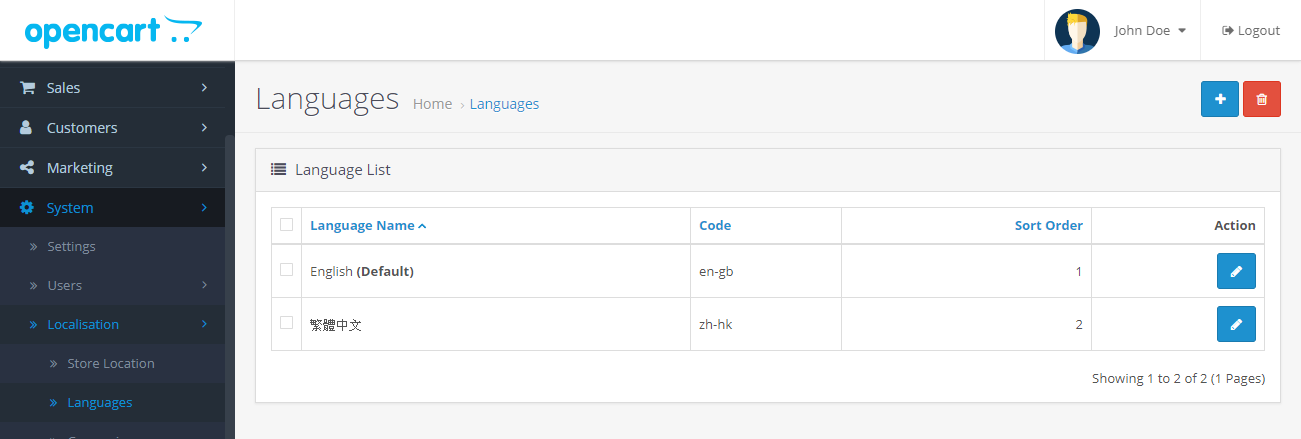Click the ascending sort caret on Language Name

[x=423, y=226]
